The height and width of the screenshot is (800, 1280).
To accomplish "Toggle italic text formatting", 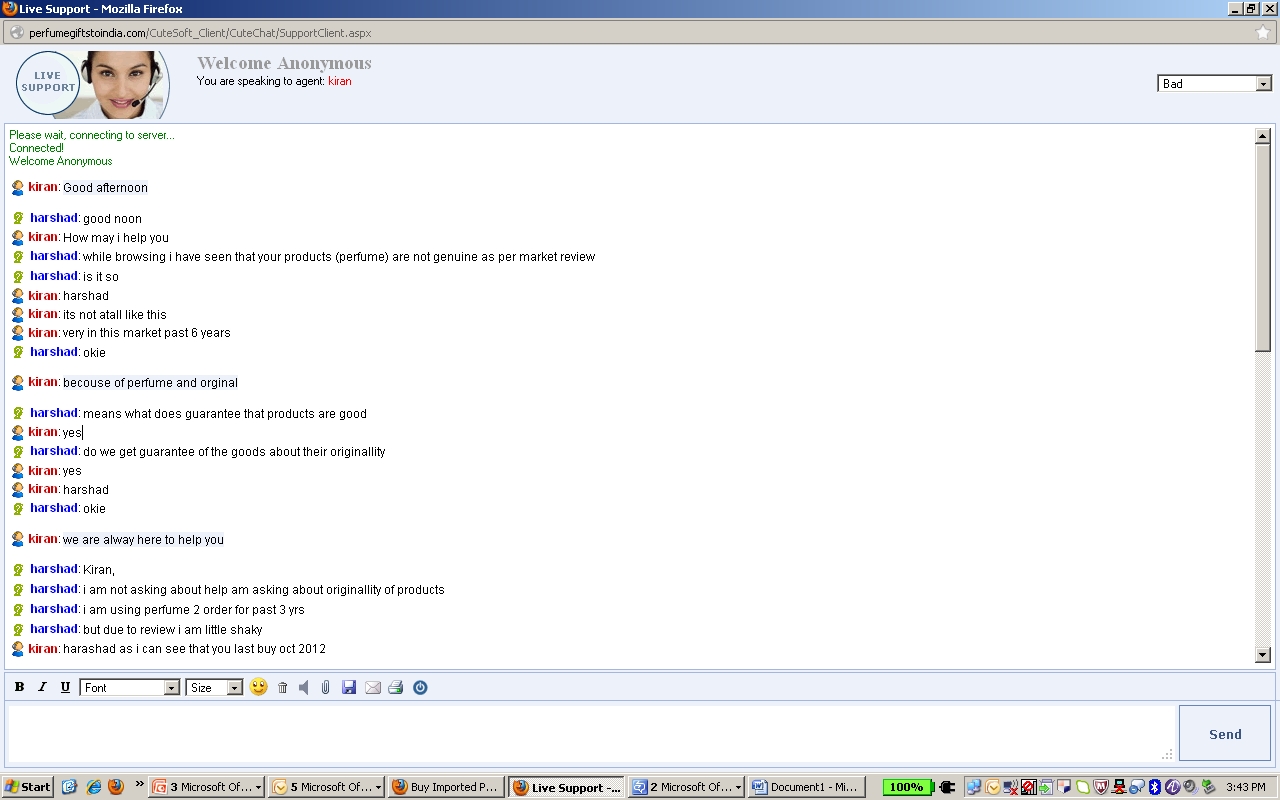I will [x=42, y=688].
